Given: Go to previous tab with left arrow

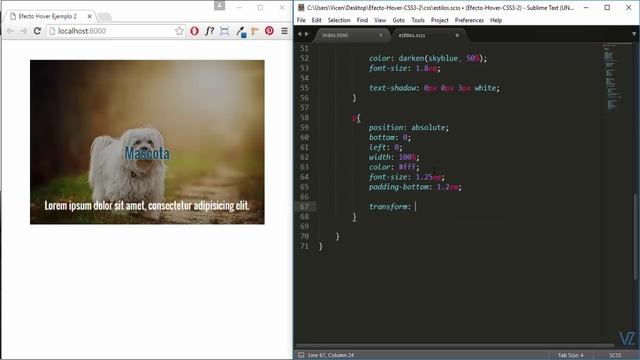Looking at the screenshot, I should click(299, 34).
